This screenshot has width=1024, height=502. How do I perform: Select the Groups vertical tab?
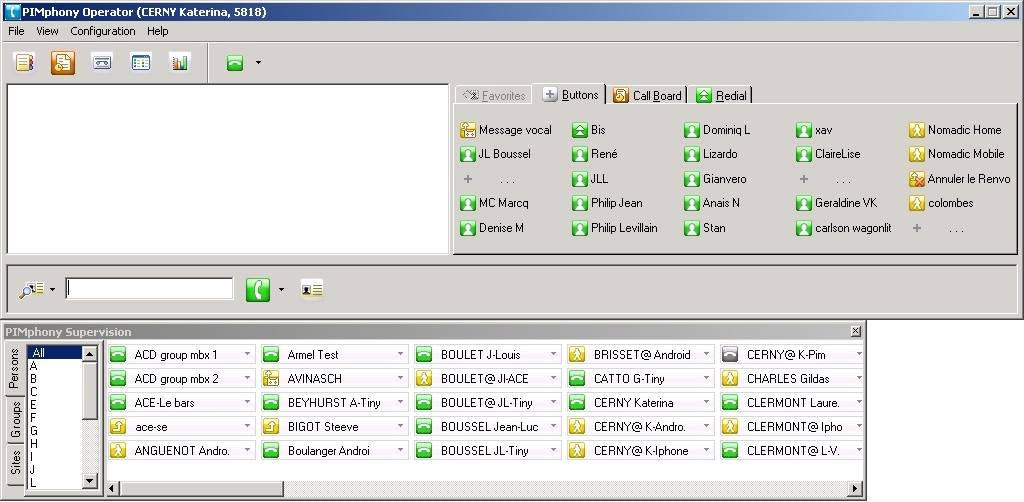point(15,418)
